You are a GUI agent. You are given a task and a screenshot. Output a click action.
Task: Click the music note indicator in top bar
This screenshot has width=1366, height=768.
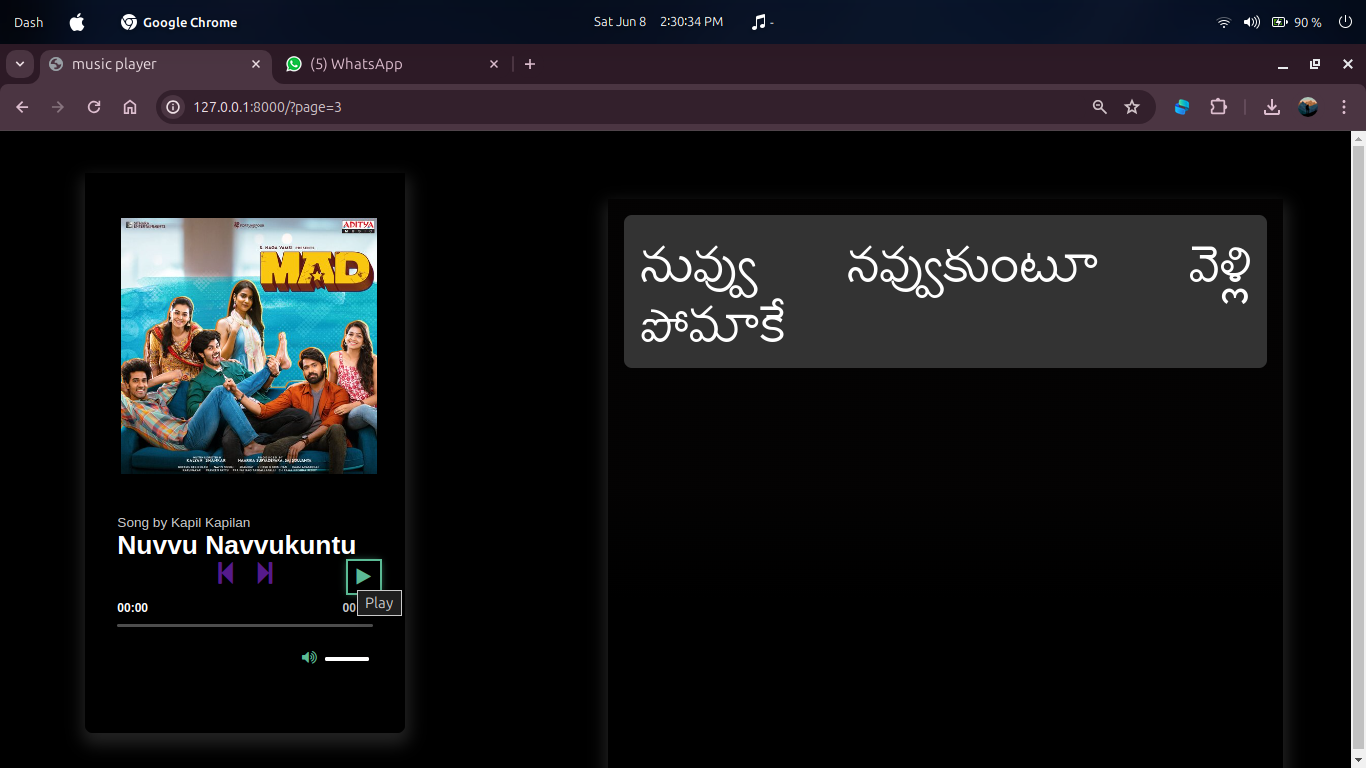[762, 22]
